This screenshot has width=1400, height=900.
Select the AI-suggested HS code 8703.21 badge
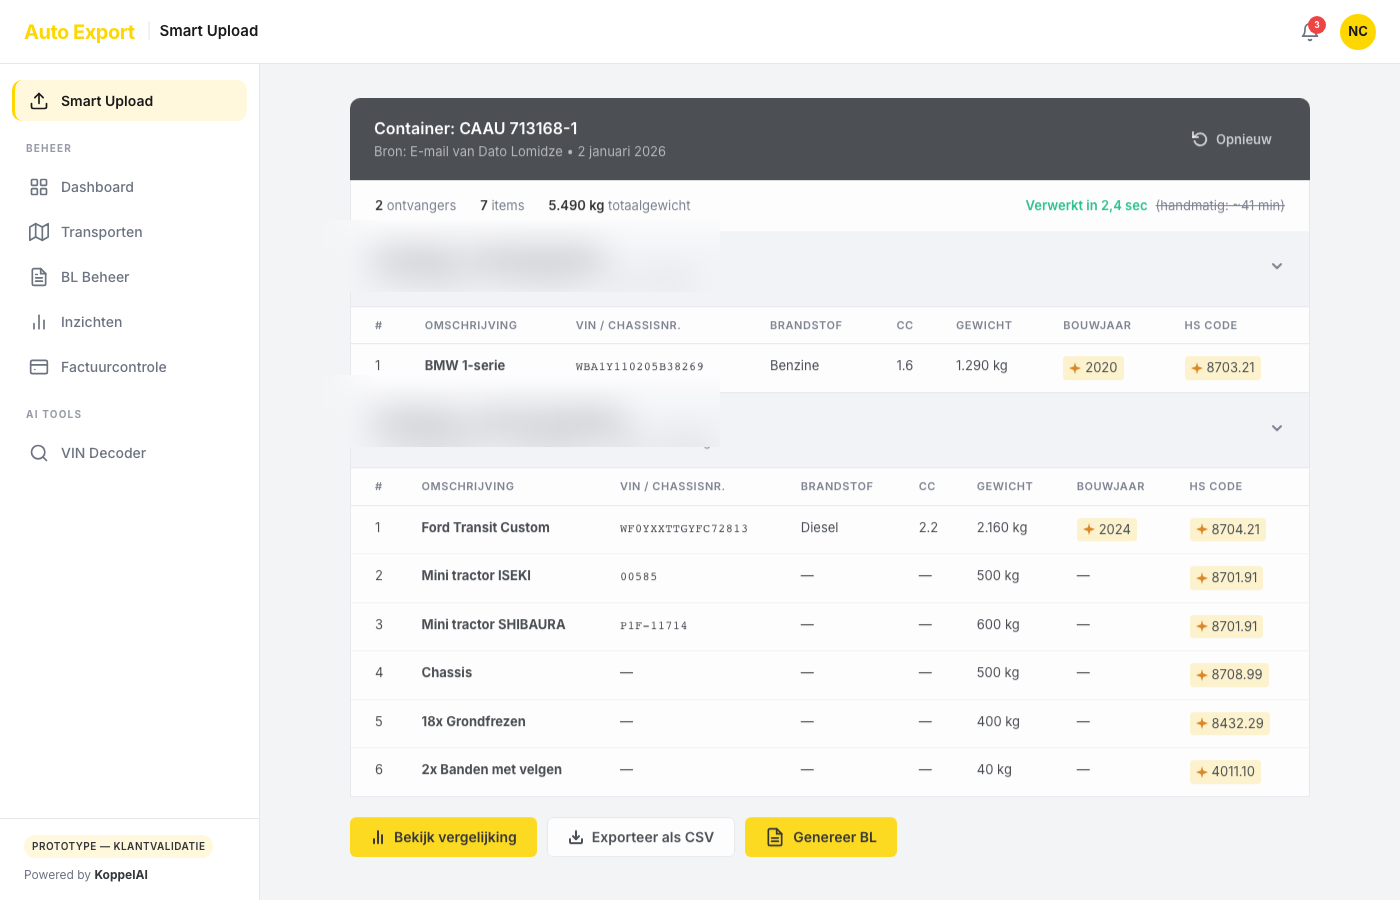coord(1222,368)
